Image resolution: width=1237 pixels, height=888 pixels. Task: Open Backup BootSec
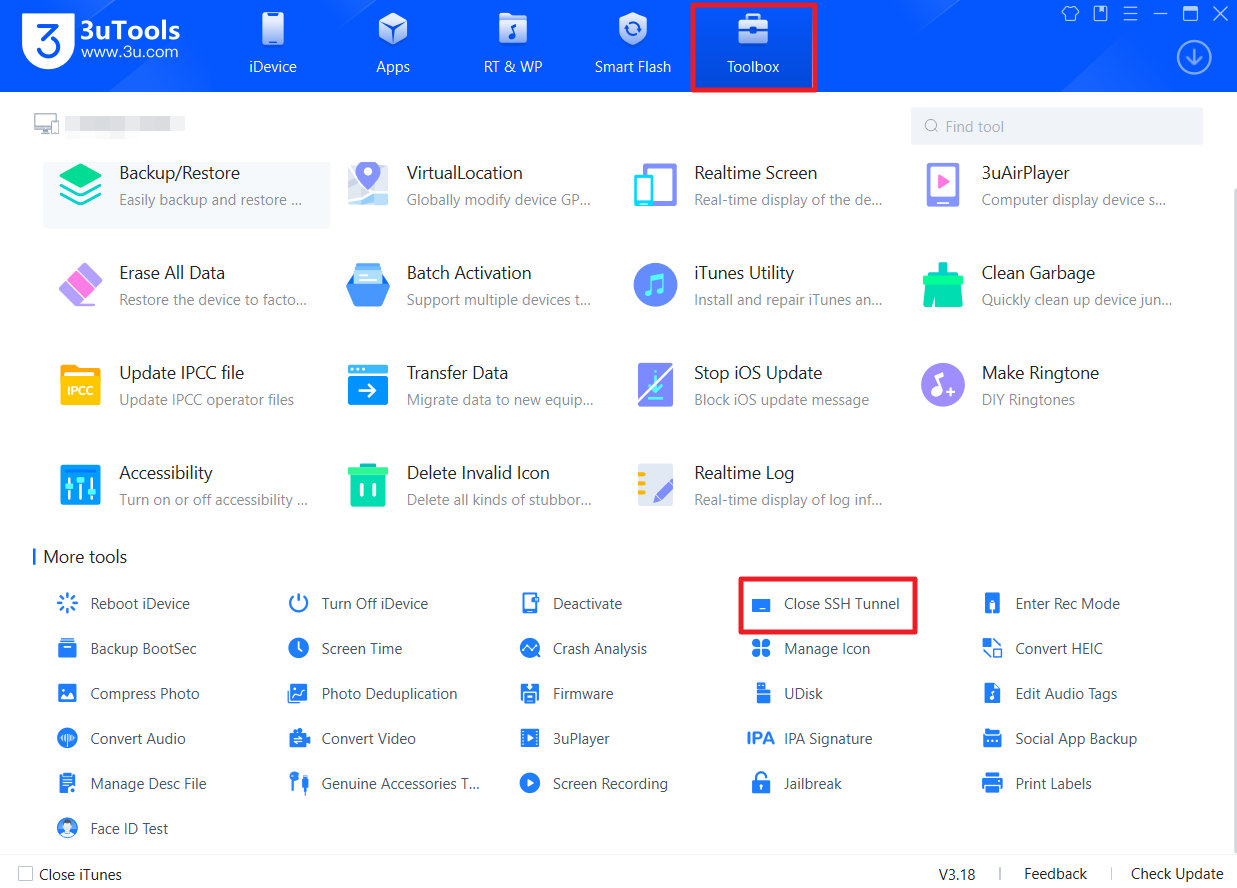[127, 649]
